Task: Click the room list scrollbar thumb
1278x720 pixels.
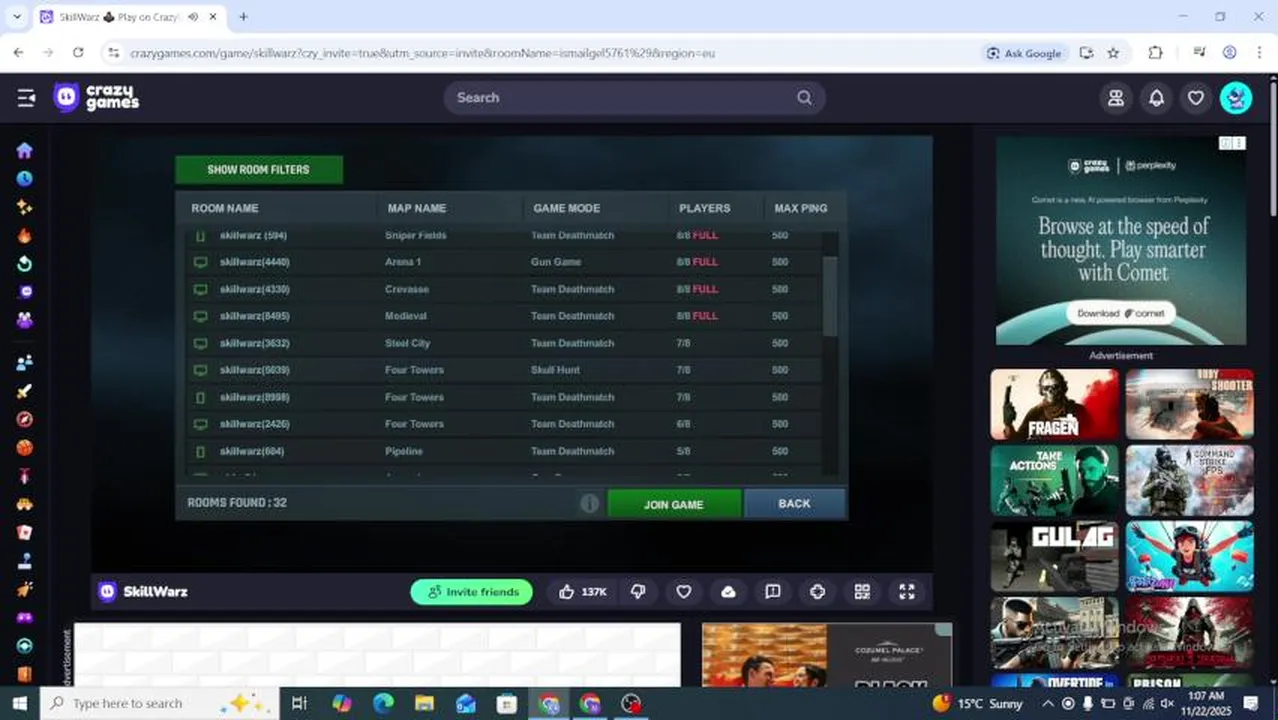Action: [830, 296]
